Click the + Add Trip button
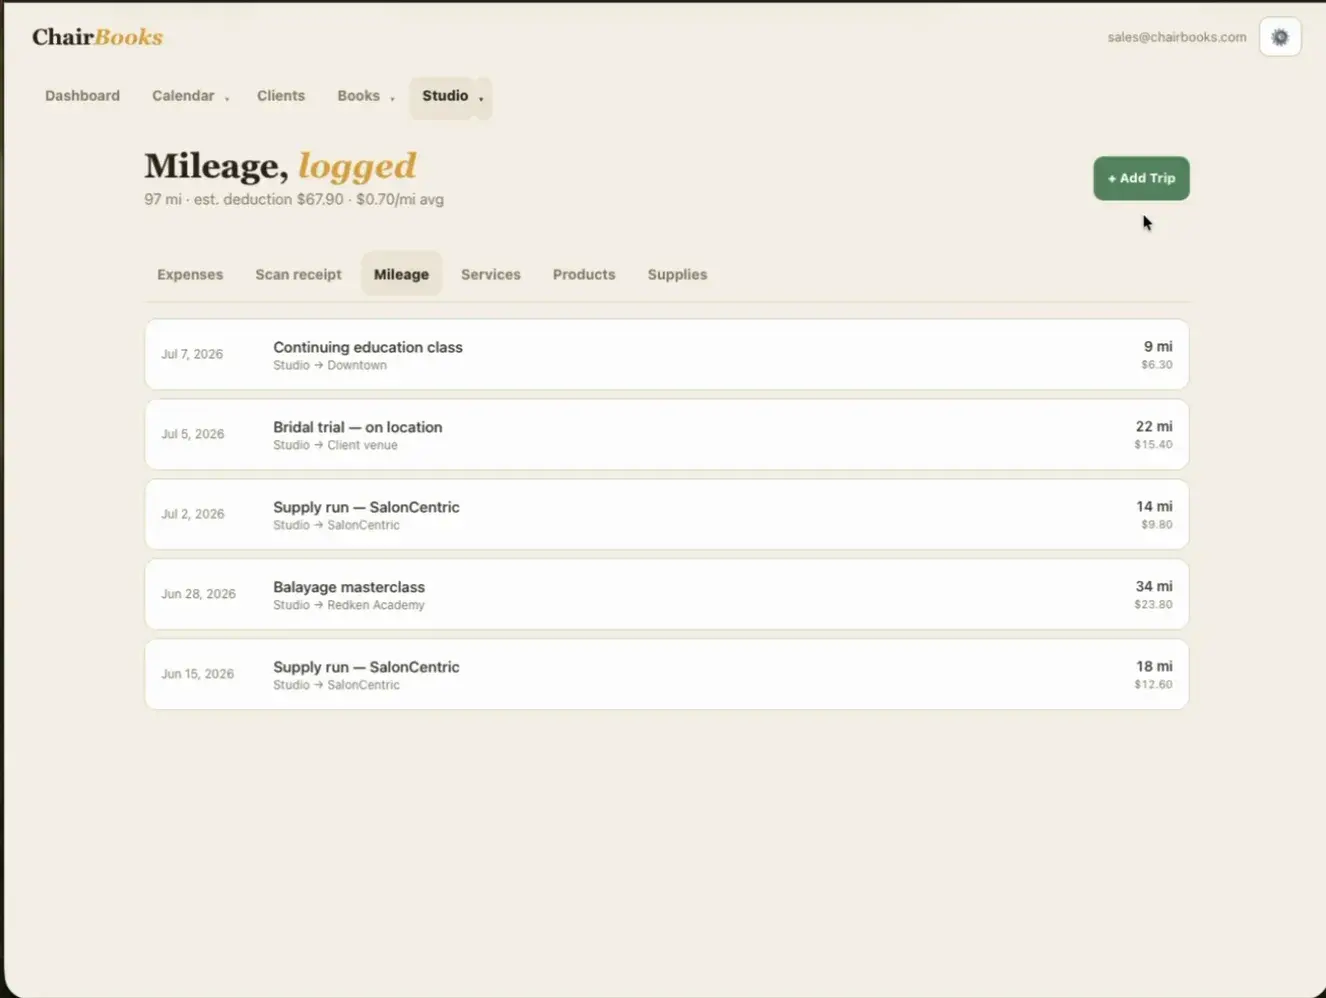 click(1141, 178)
